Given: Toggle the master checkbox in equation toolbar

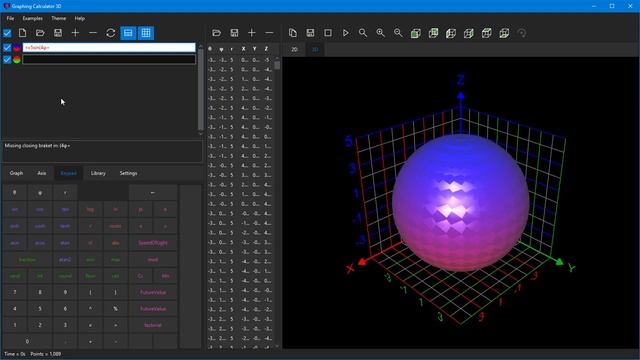Looking at the screenshot, I should click(x=7, y=33).
